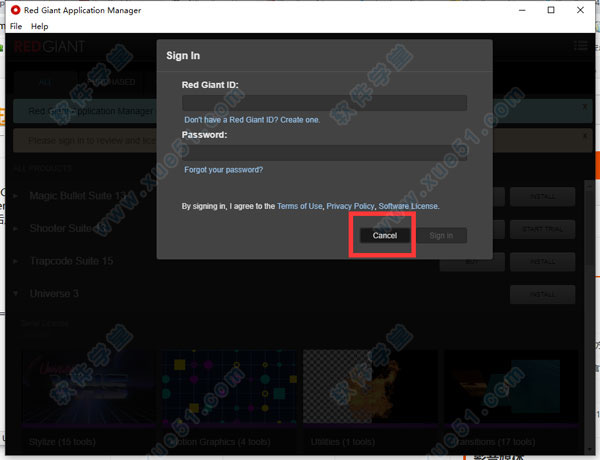Screen dimensions: 600x460
Task: Open the Motion Graphics tools thumbnail
Action: pyautogui.click(x=229, y=387)
